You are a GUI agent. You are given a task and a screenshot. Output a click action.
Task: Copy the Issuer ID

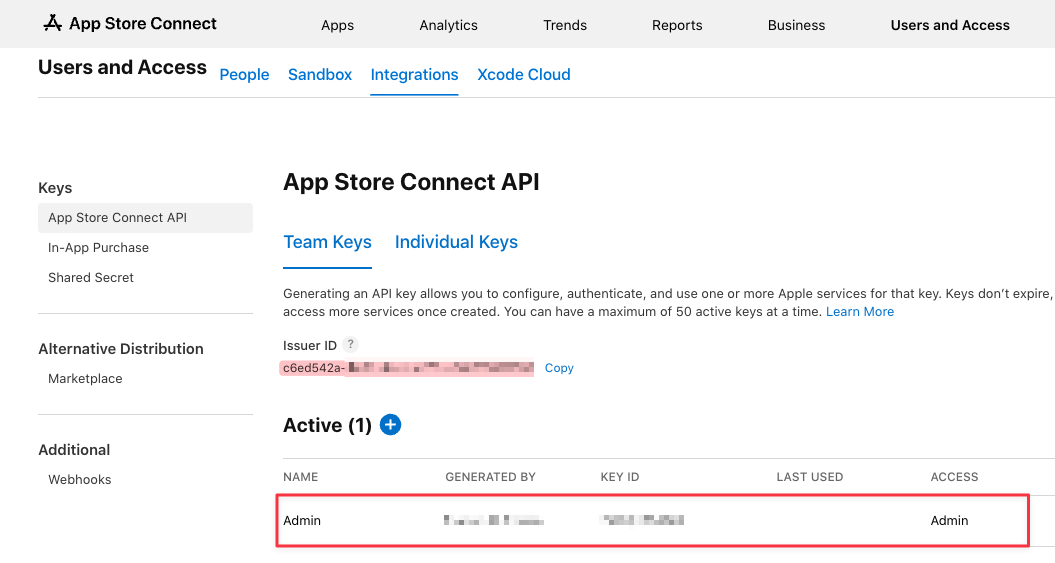coord(559,368)
